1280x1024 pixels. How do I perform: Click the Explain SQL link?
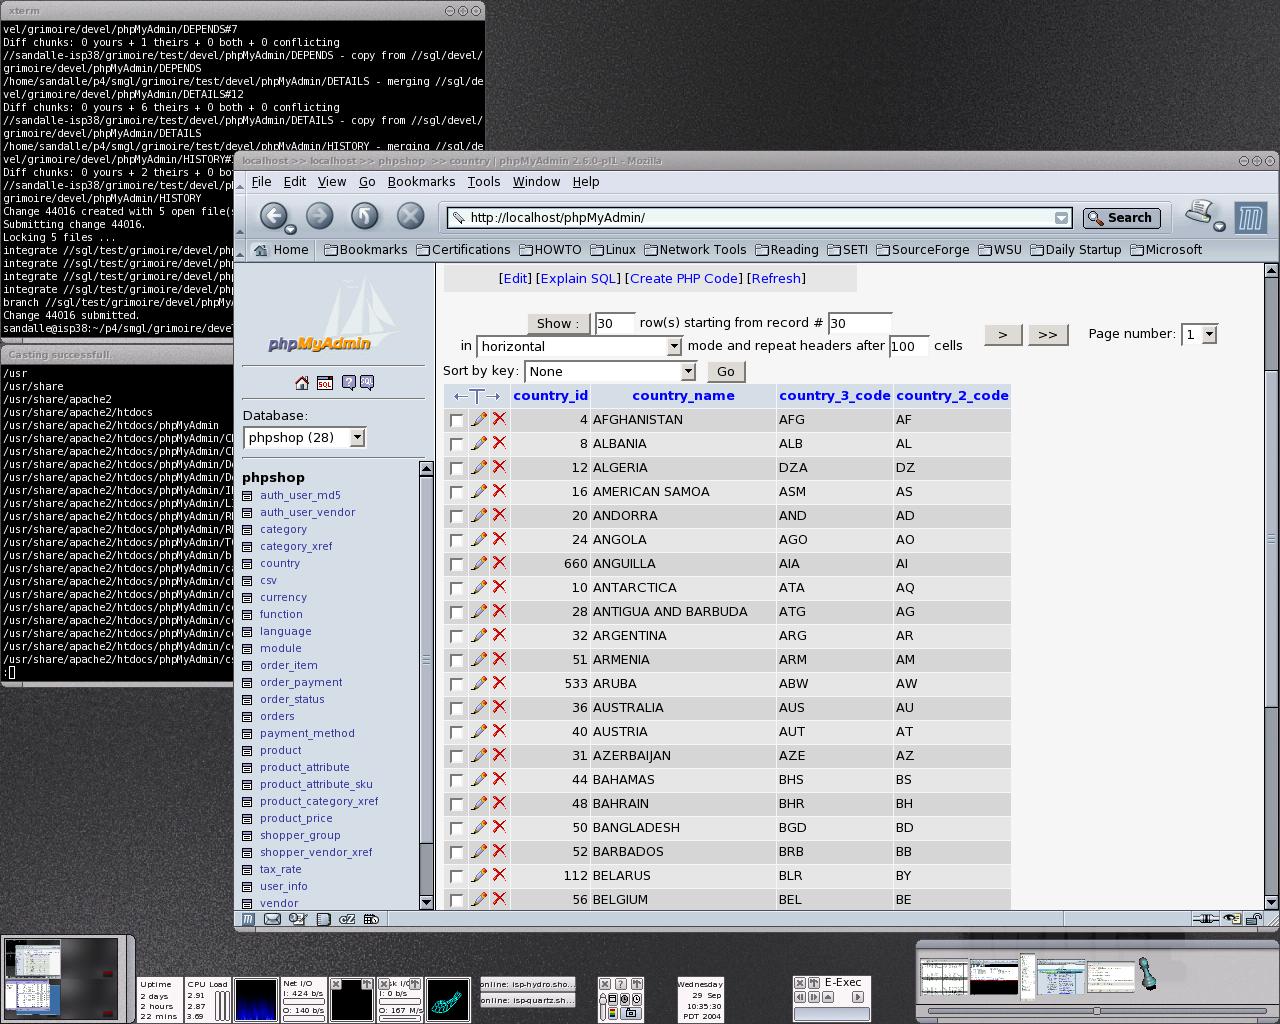(578, 279)
